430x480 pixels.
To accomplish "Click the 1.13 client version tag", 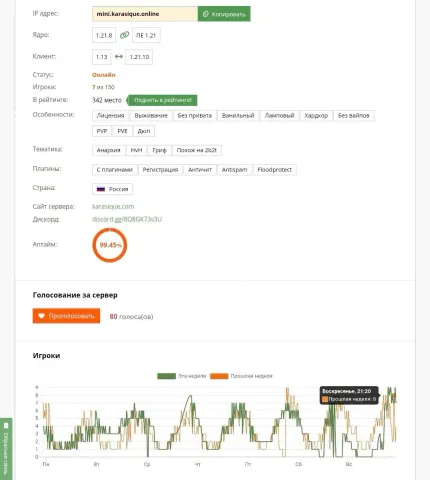I will coord(102,57).
